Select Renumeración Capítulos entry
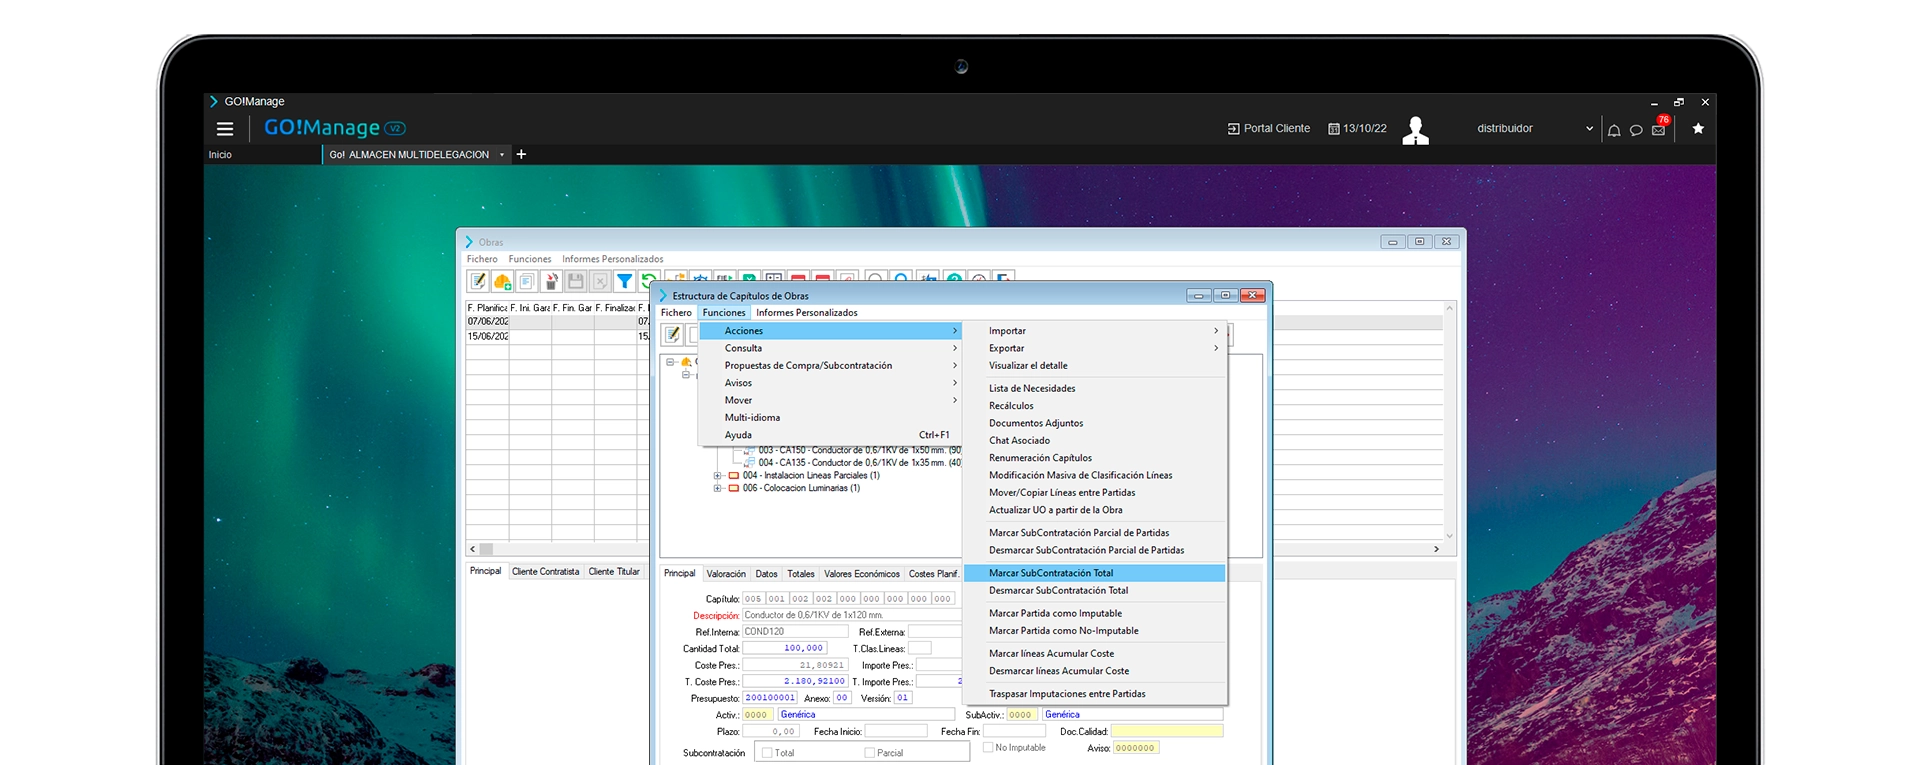Viewport: 1920px width, 765px height. (1095, 458)
